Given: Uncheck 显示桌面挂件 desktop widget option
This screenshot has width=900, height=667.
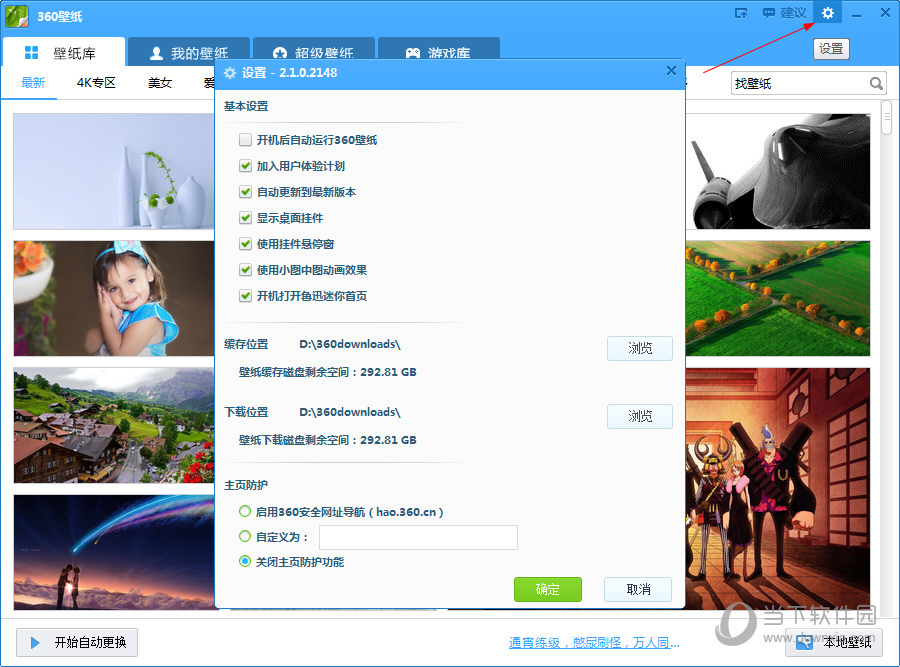Looking at the screenshot, I should [x=245, y=218].
